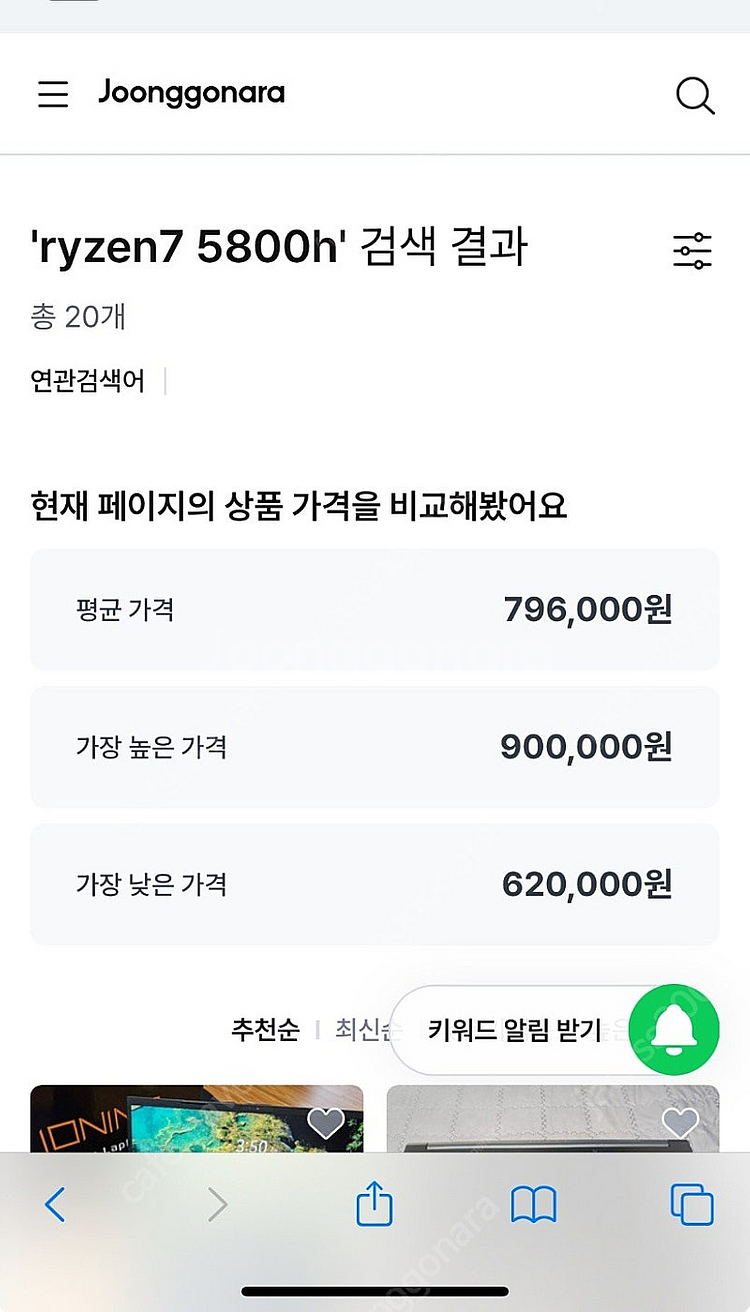Sort results by 최신순
The width and height of the screenshot is (750, 1312).
tap(362, 1030)
